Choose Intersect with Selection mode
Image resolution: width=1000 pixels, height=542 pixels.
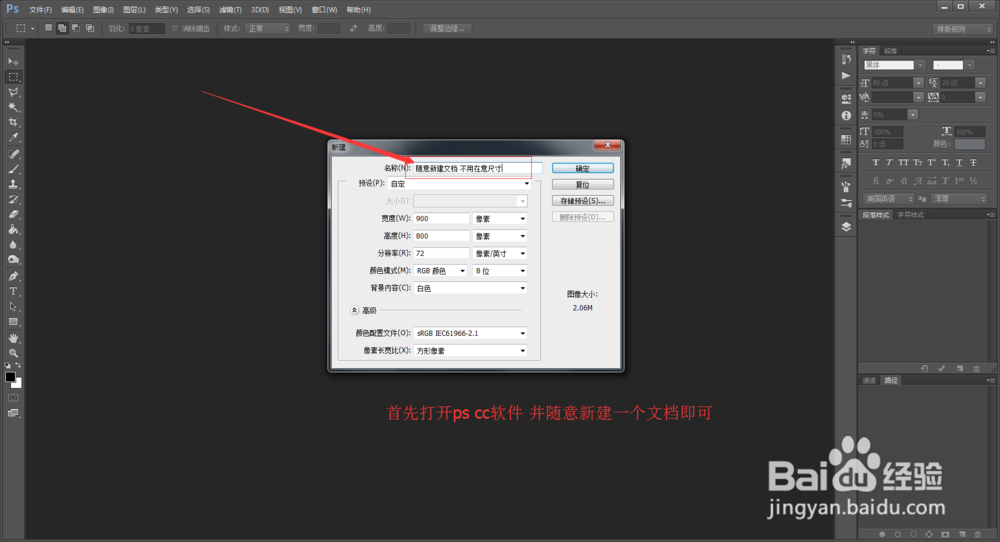90,28
